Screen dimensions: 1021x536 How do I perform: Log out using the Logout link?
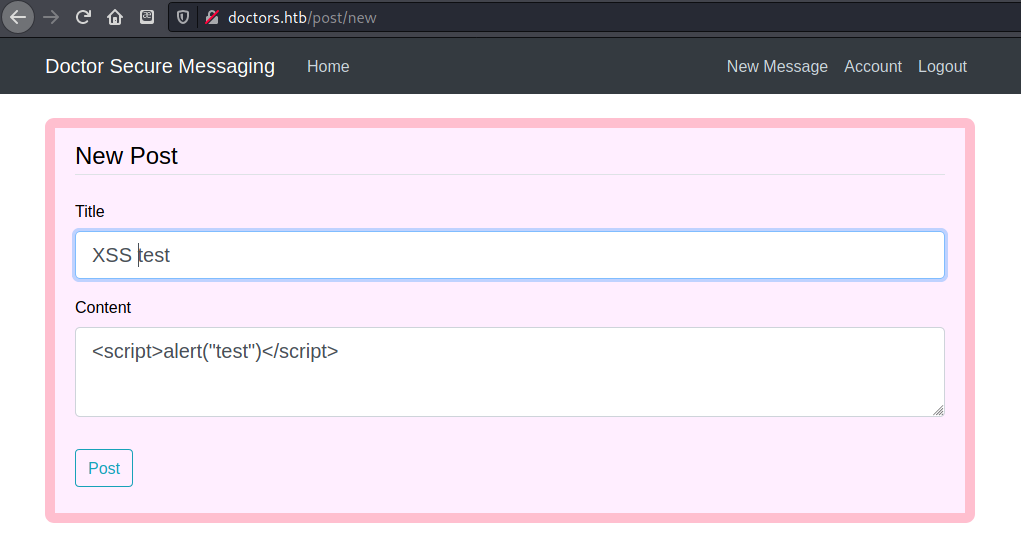click(x=942, y=66)
